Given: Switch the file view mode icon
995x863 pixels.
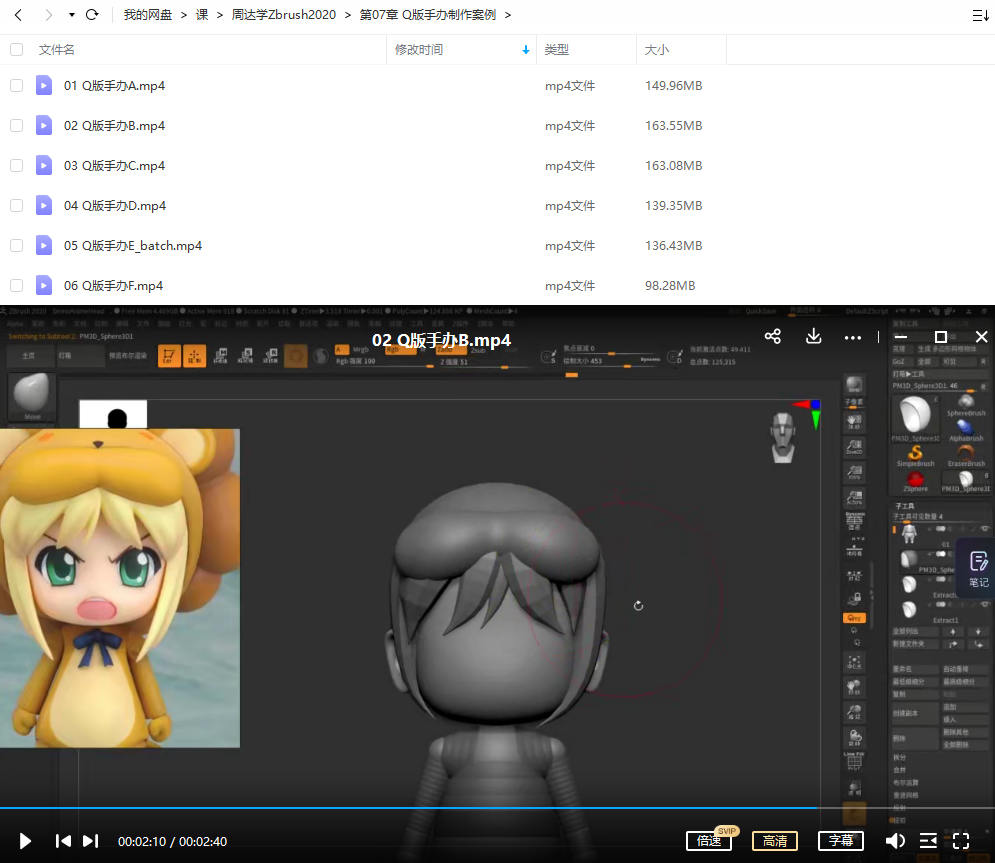Looking at the screenshot, I should 979,15.
